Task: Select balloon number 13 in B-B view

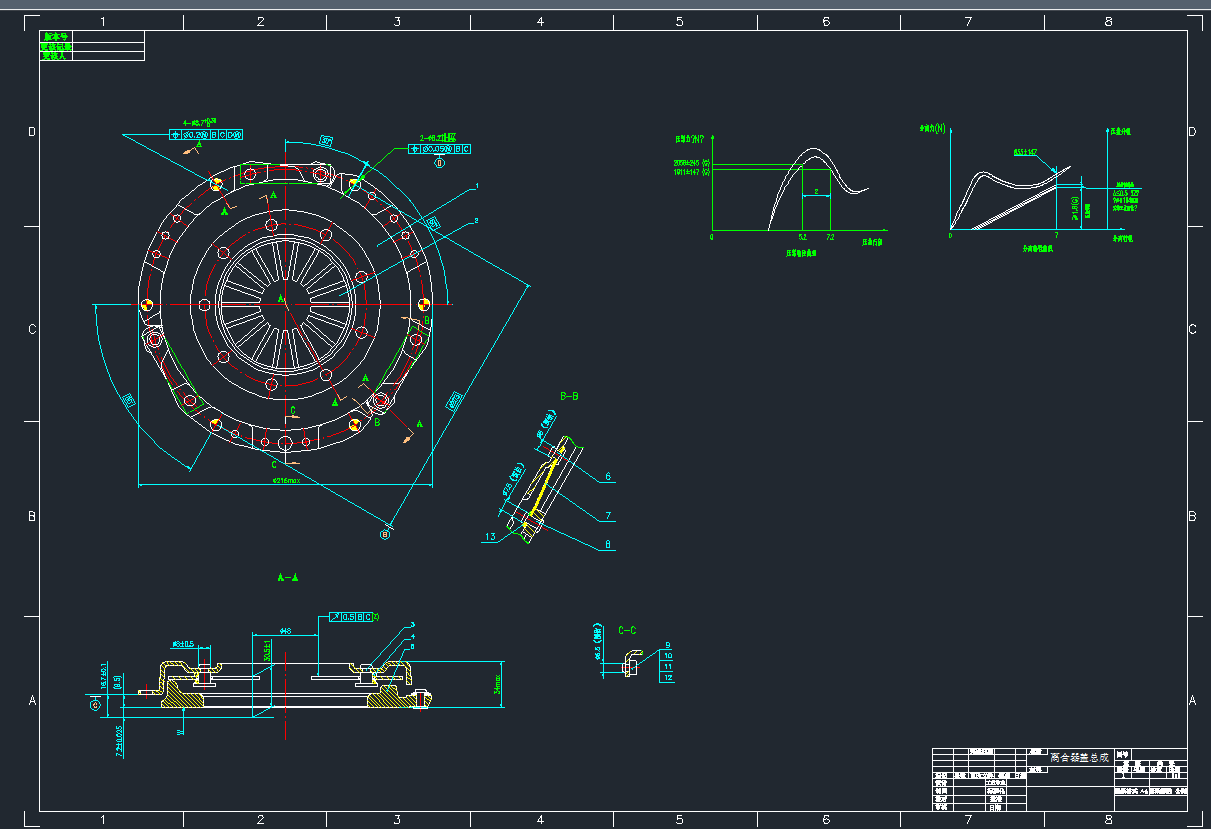Action: [x=490, y=537]
